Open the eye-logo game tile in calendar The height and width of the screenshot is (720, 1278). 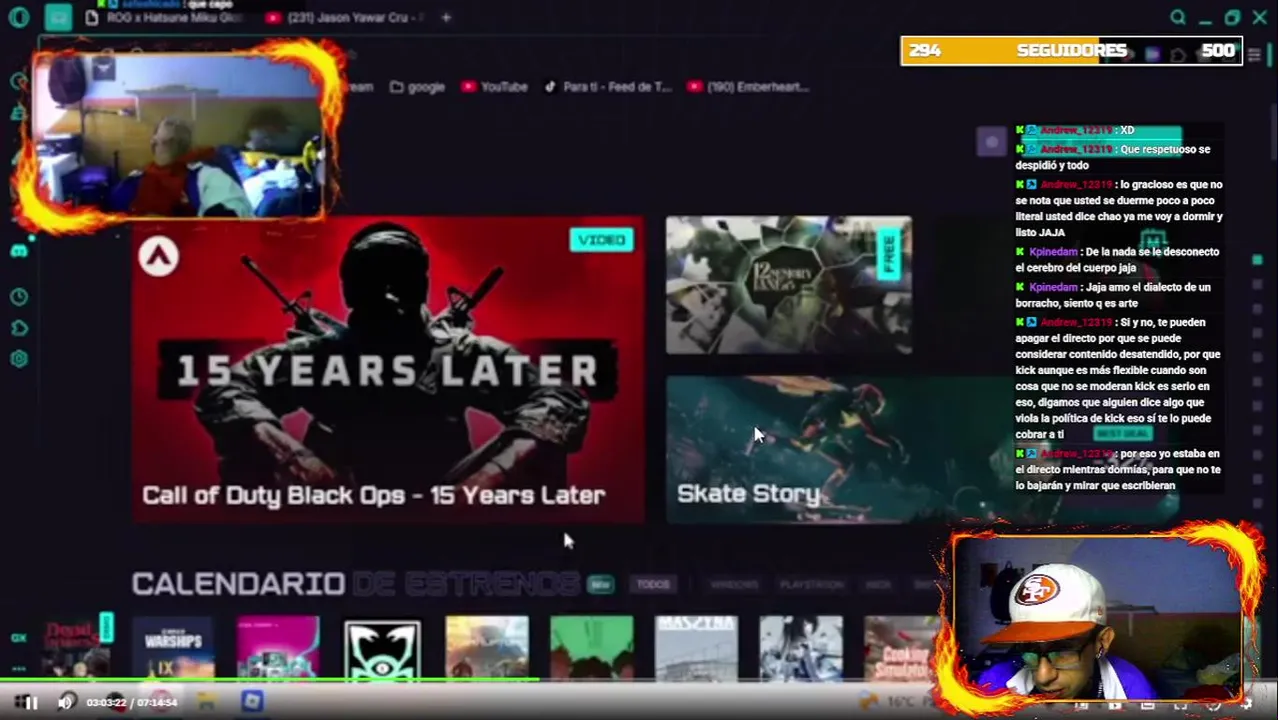[382, 650]
